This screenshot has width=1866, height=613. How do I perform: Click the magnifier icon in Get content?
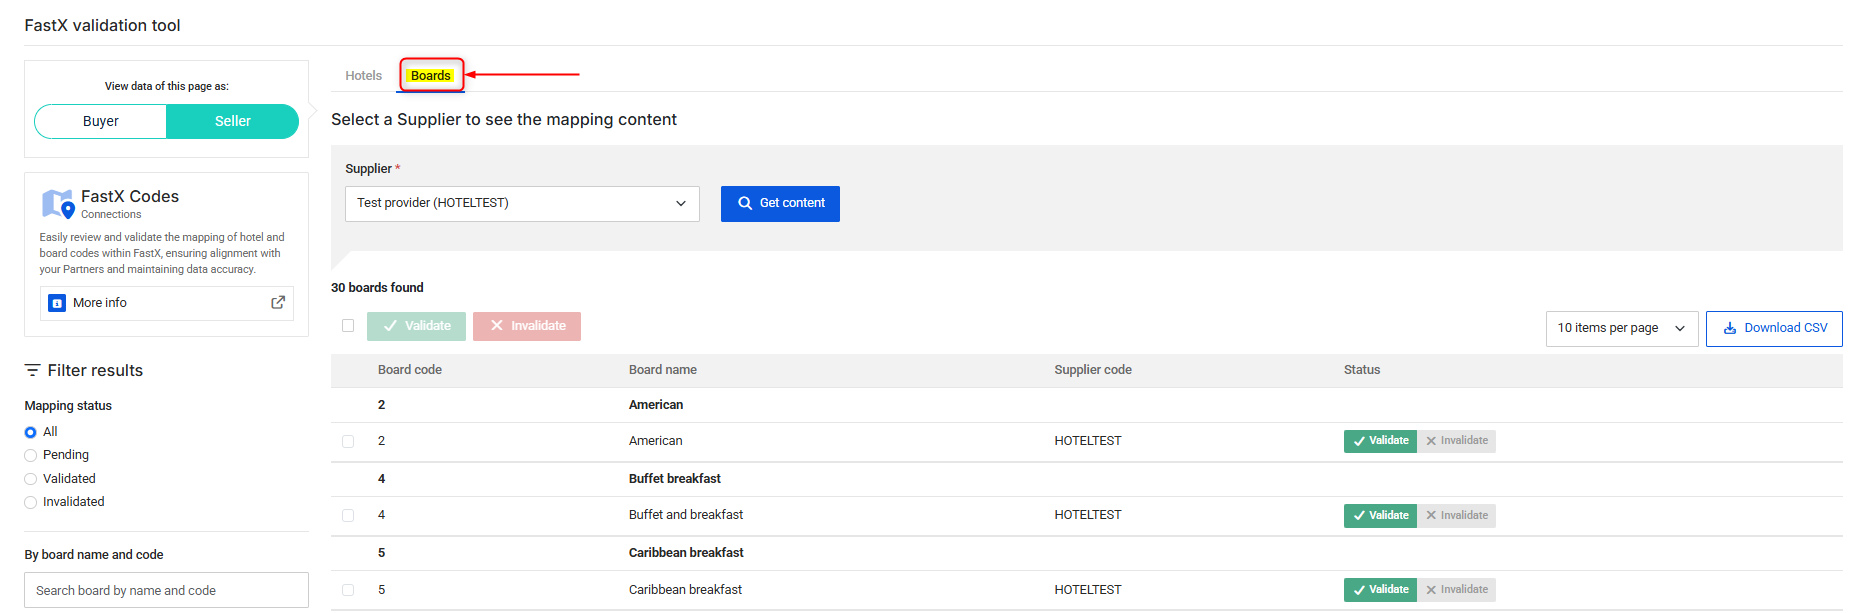pos(745,203)
